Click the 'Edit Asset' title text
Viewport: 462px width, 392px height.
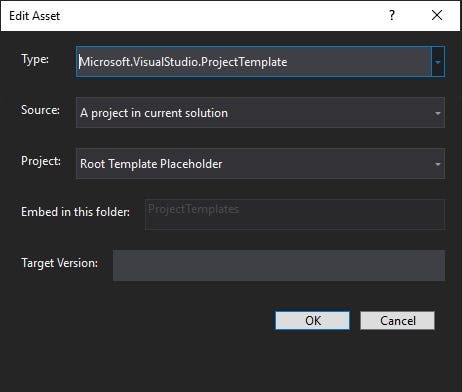tap(34, 16)
